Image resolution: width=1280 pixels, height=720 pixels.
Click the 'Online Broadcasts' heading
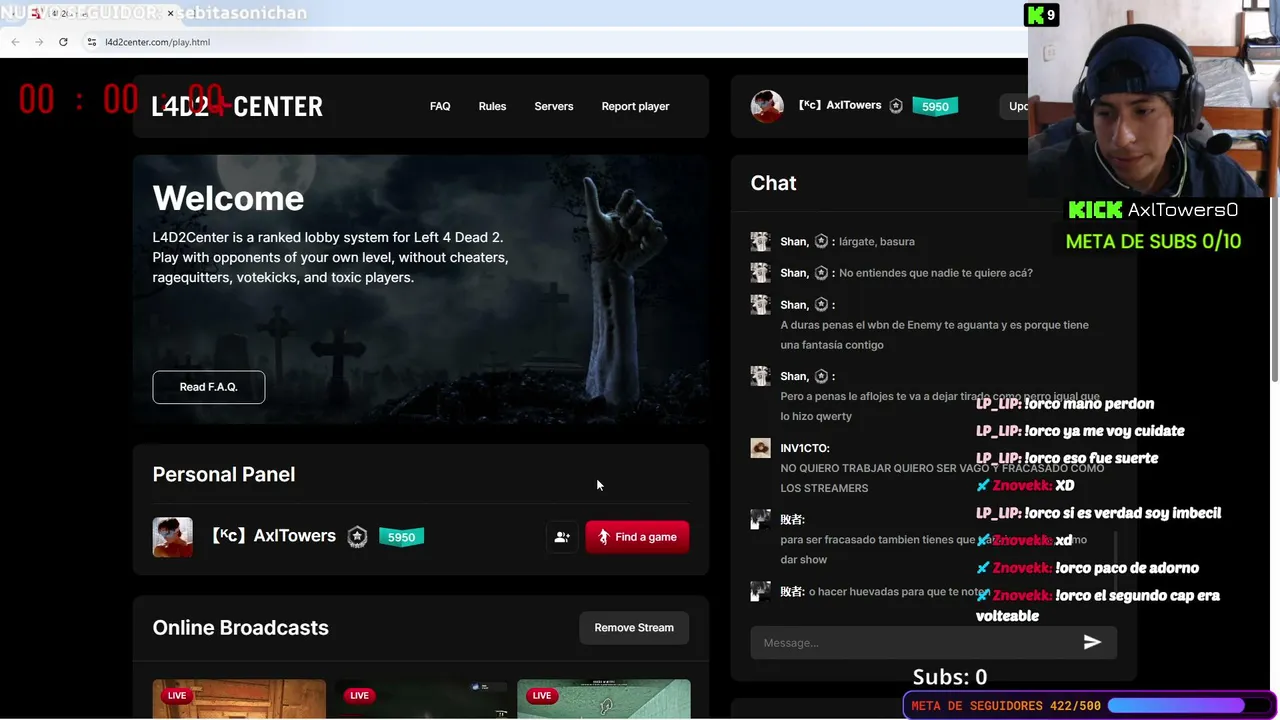pos(240,628)
